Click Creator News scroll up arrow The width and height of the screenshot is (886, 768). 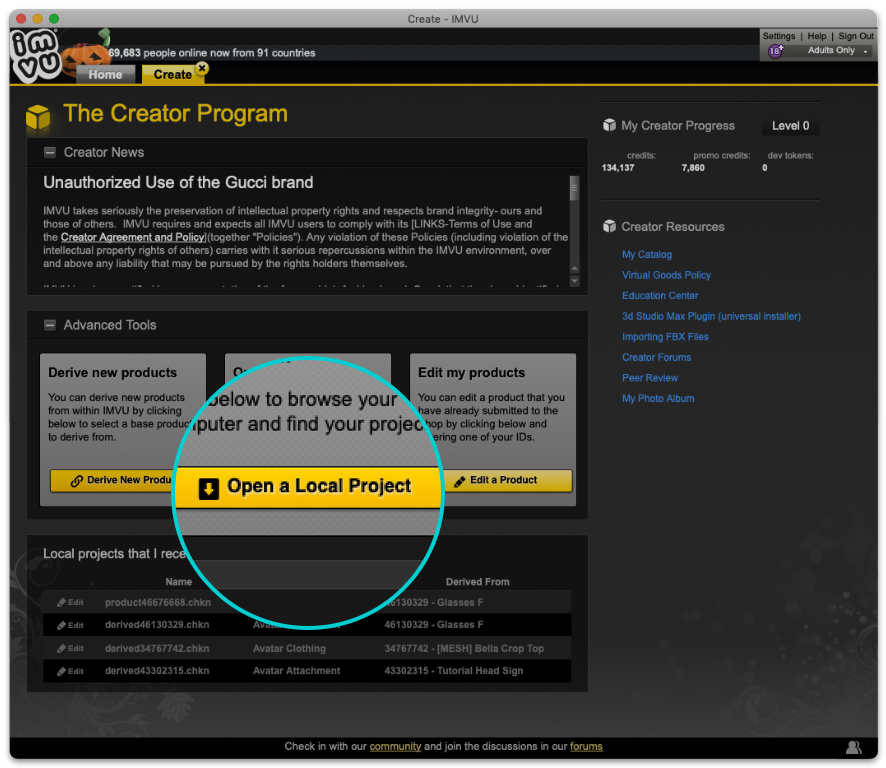pyautogui.click(x=574, y=268)
